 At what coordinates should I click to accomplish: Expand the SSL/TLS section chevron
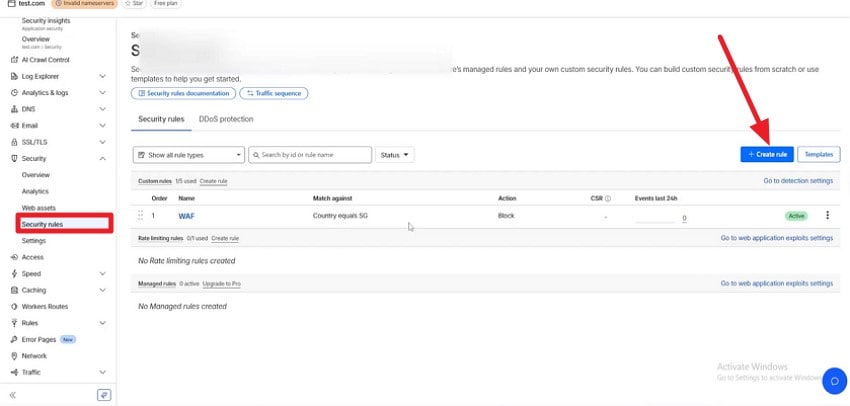pos(102,142)
